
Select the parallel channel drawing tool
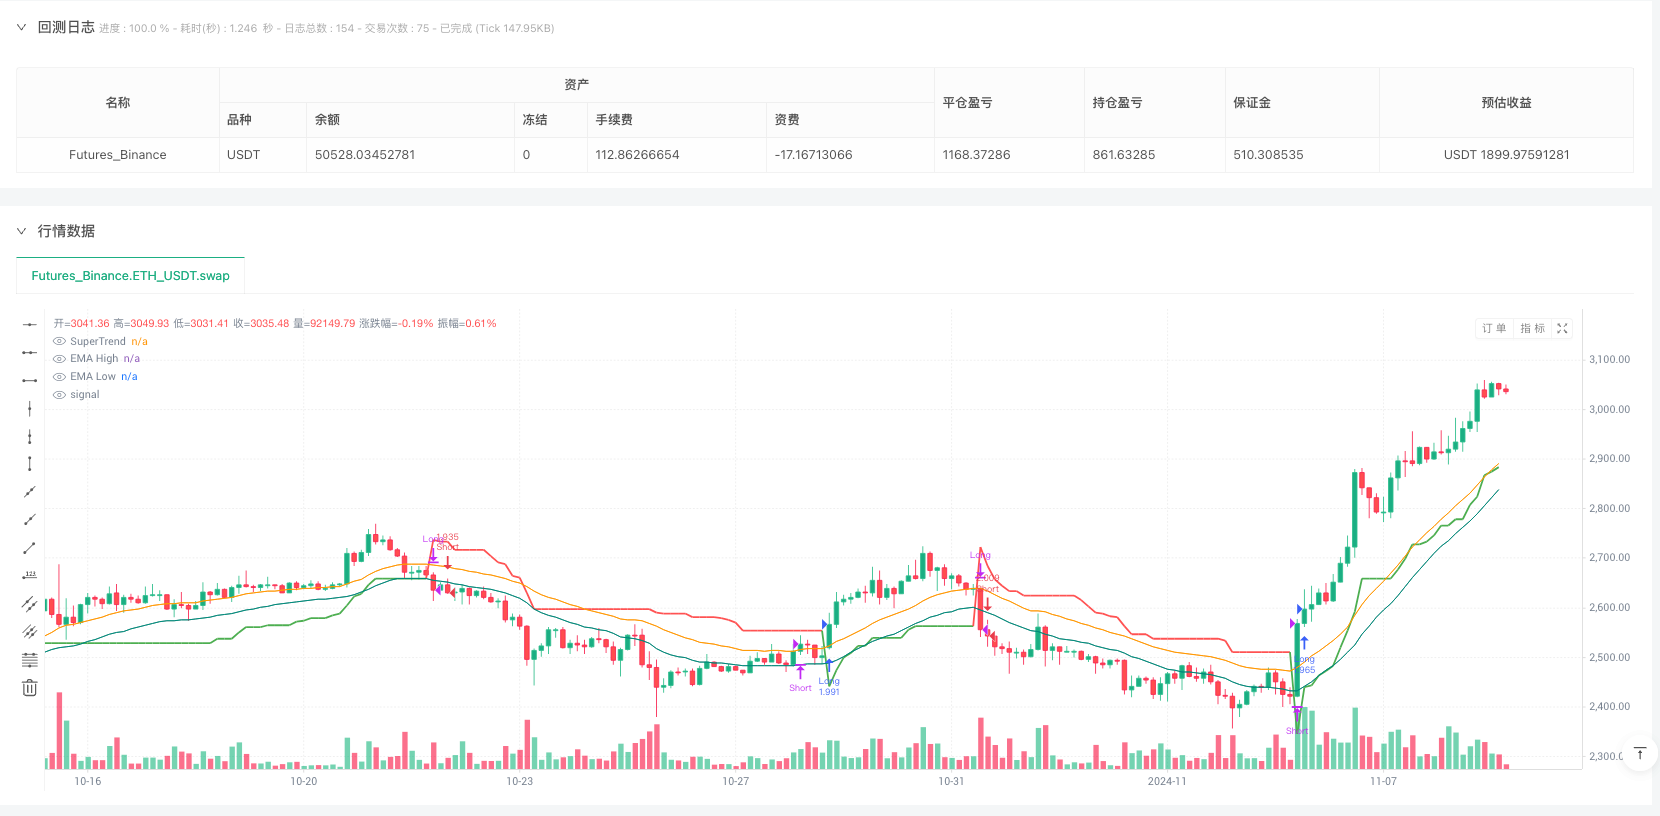click(30, 603)
